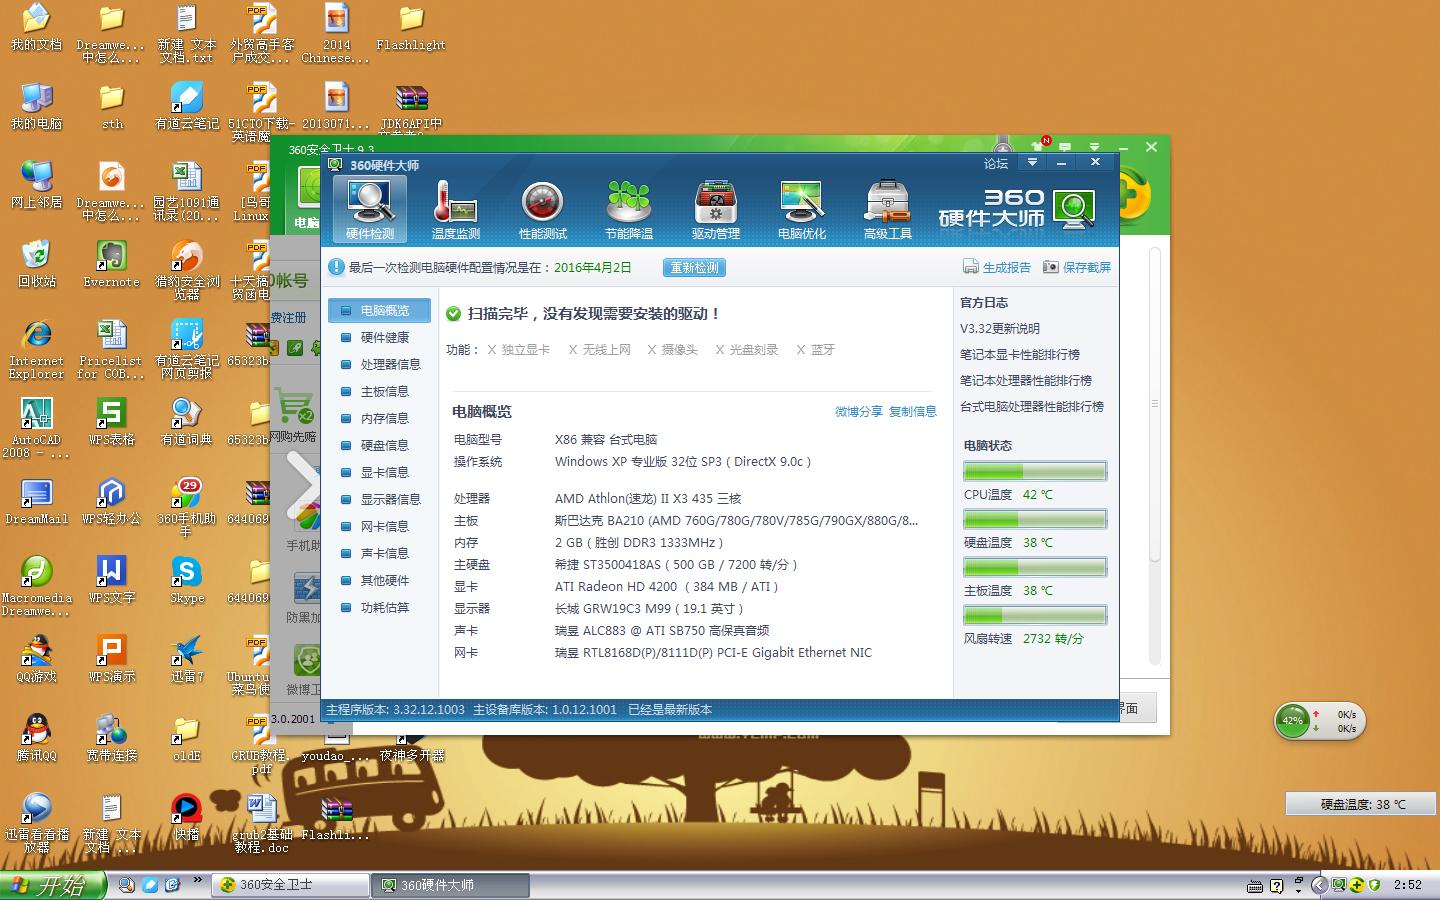
Task: Open 高级工具 advanced tools
Action: pos(888,209)
